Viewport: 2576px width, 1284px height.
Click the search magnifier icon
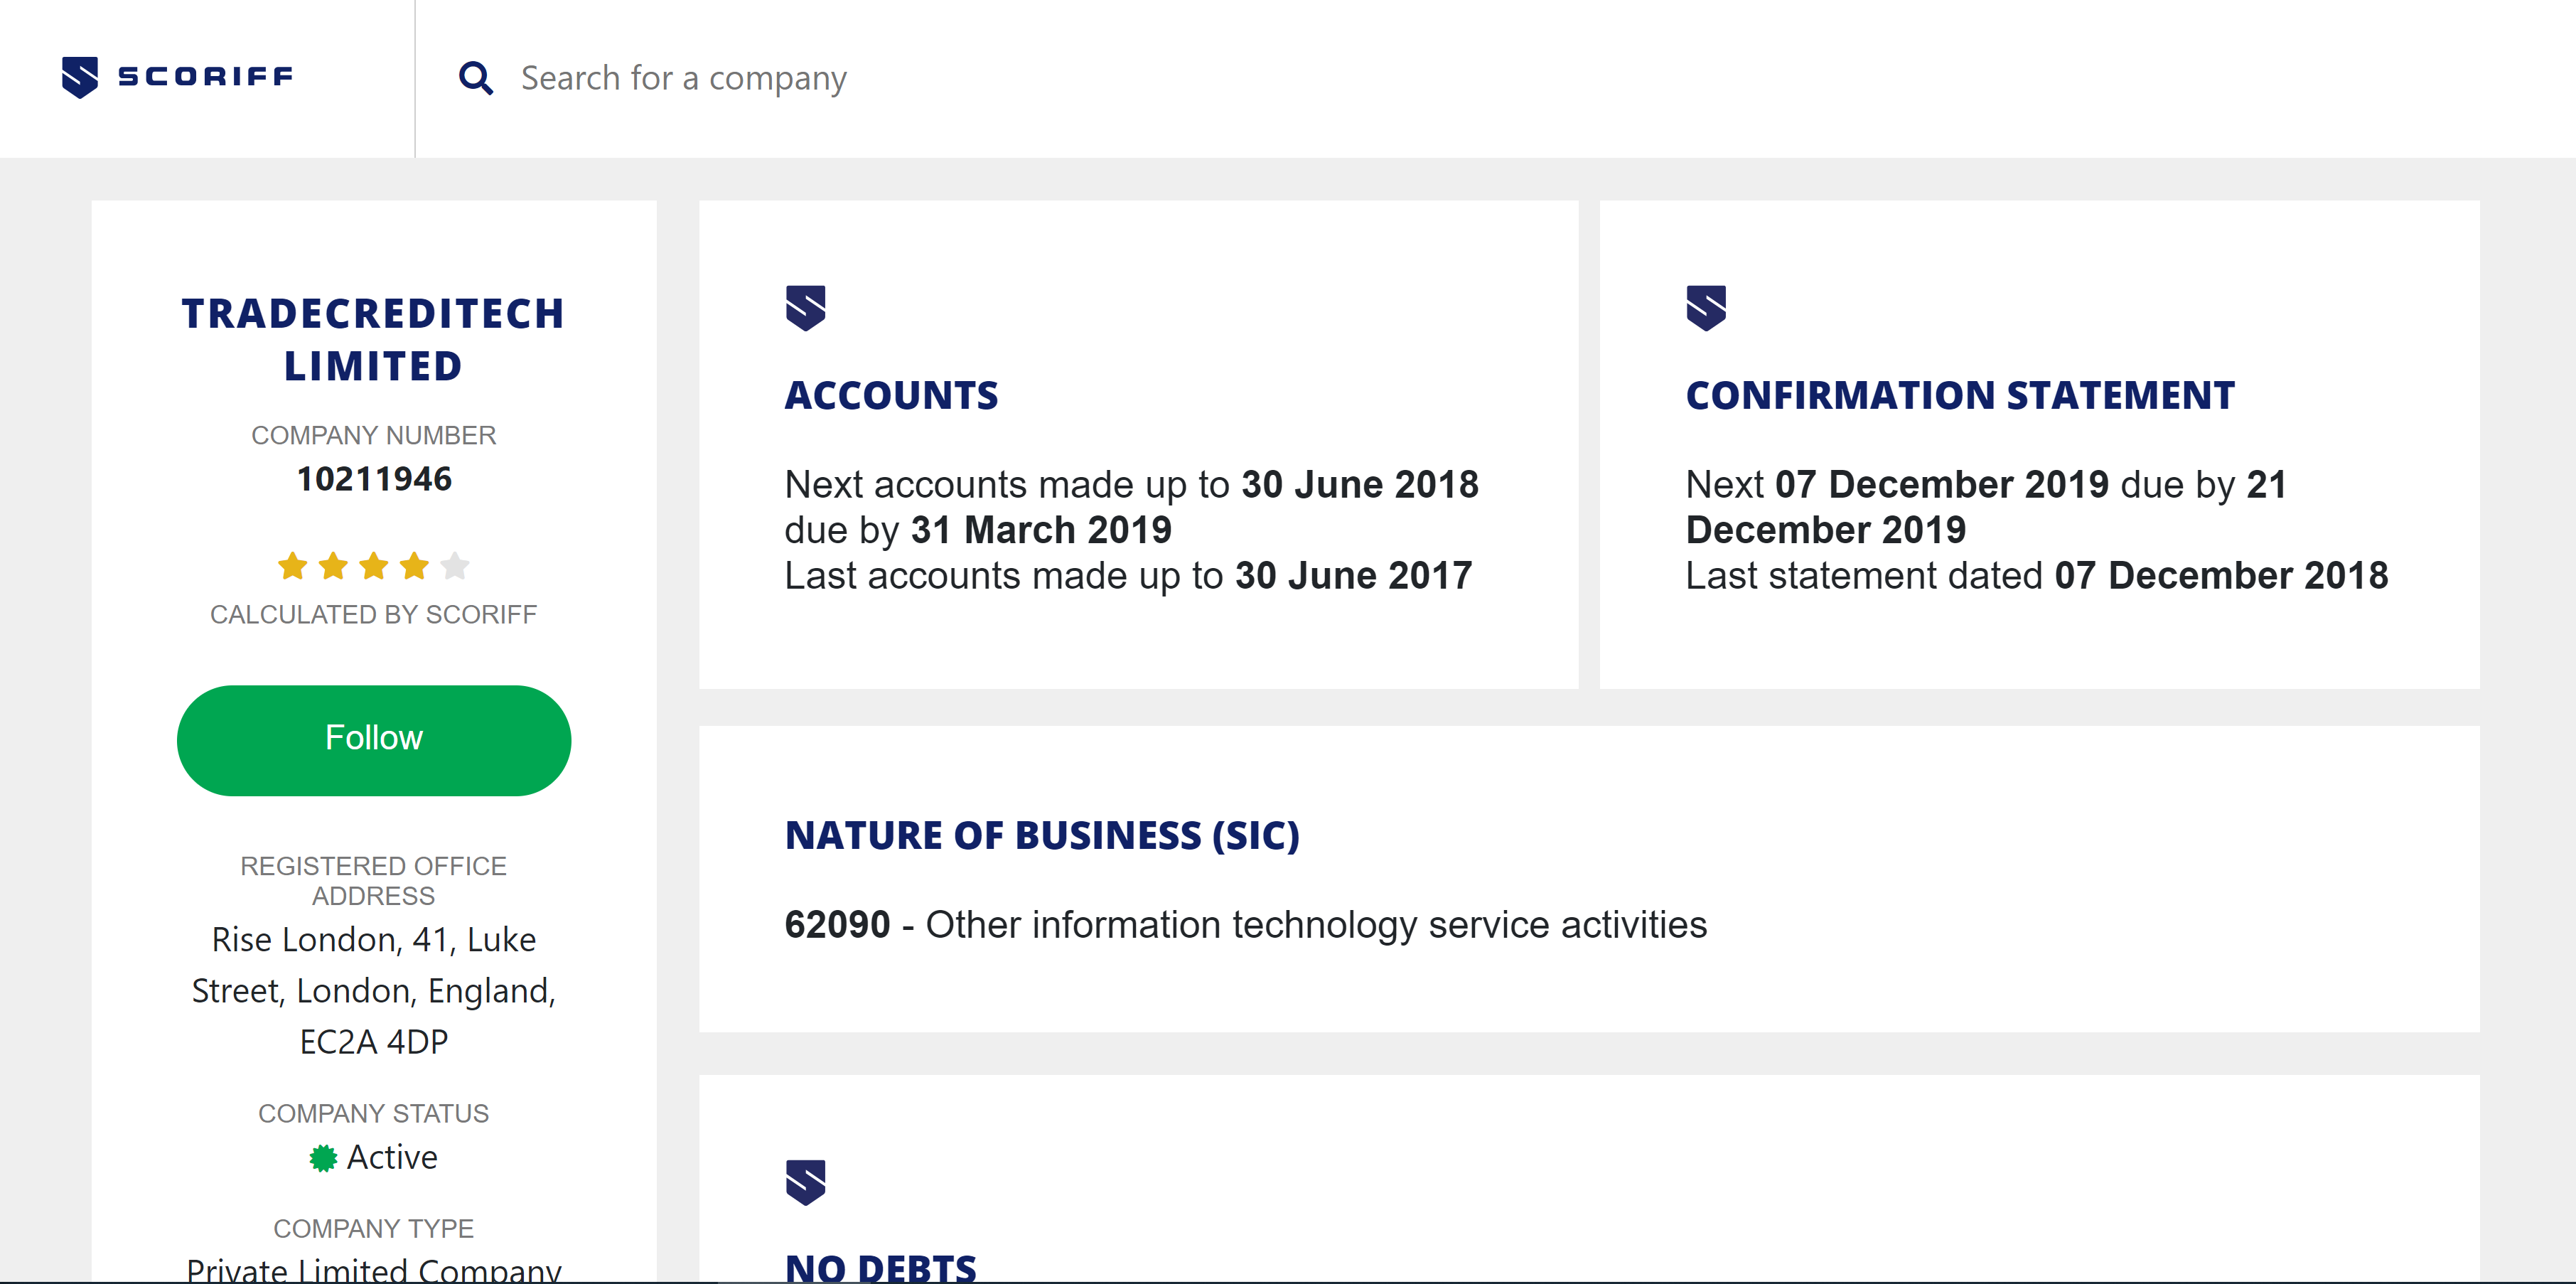point(476,78)
